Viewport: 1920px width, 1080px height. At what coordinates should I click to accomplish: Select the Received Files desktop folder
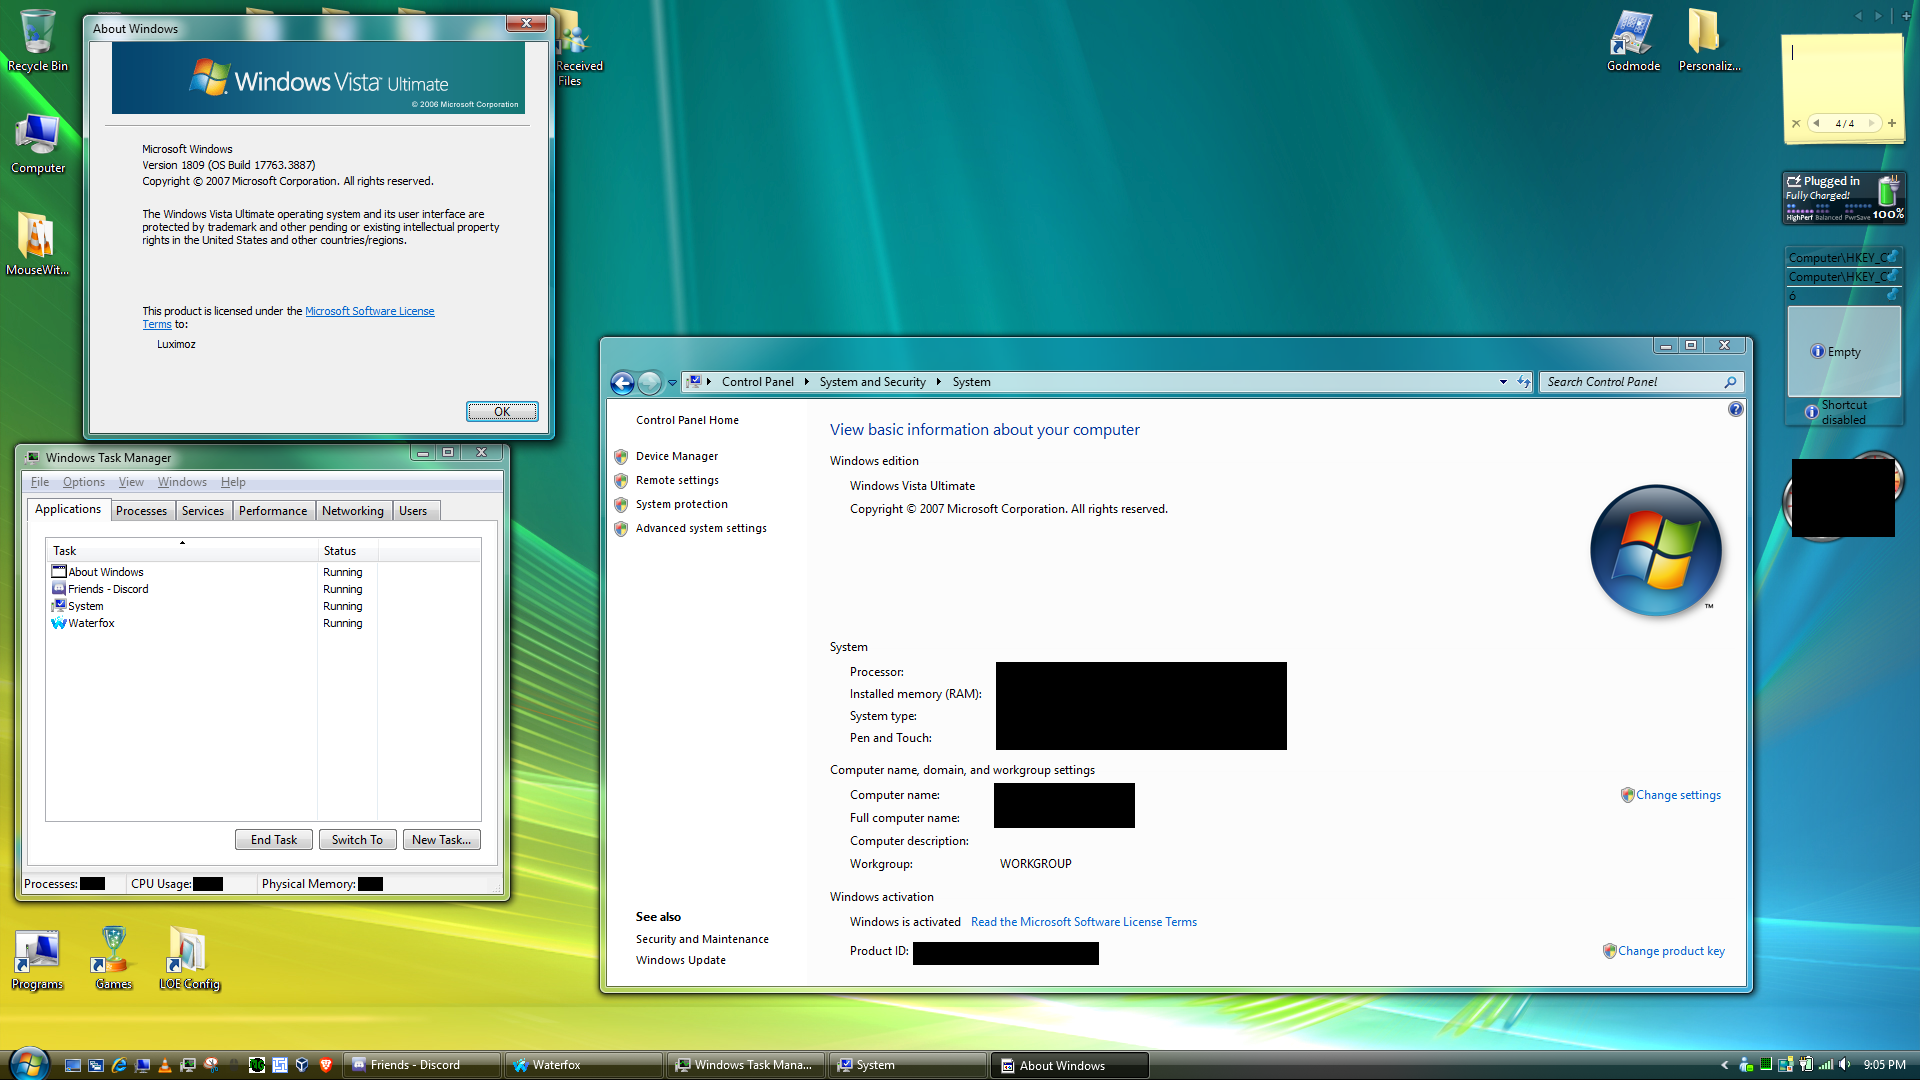point(577,47)
